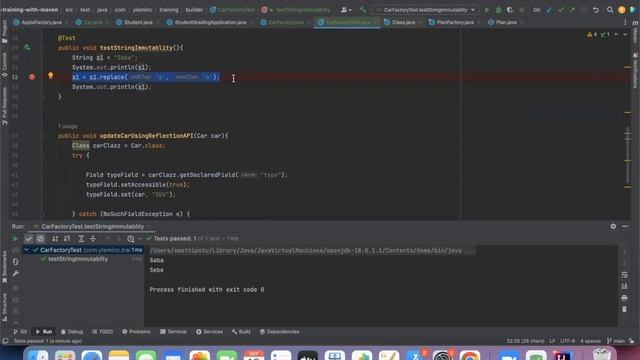Screen dimensions: 640x360
Task: Click Git update project arrow icon
Action: click(549, 10)
